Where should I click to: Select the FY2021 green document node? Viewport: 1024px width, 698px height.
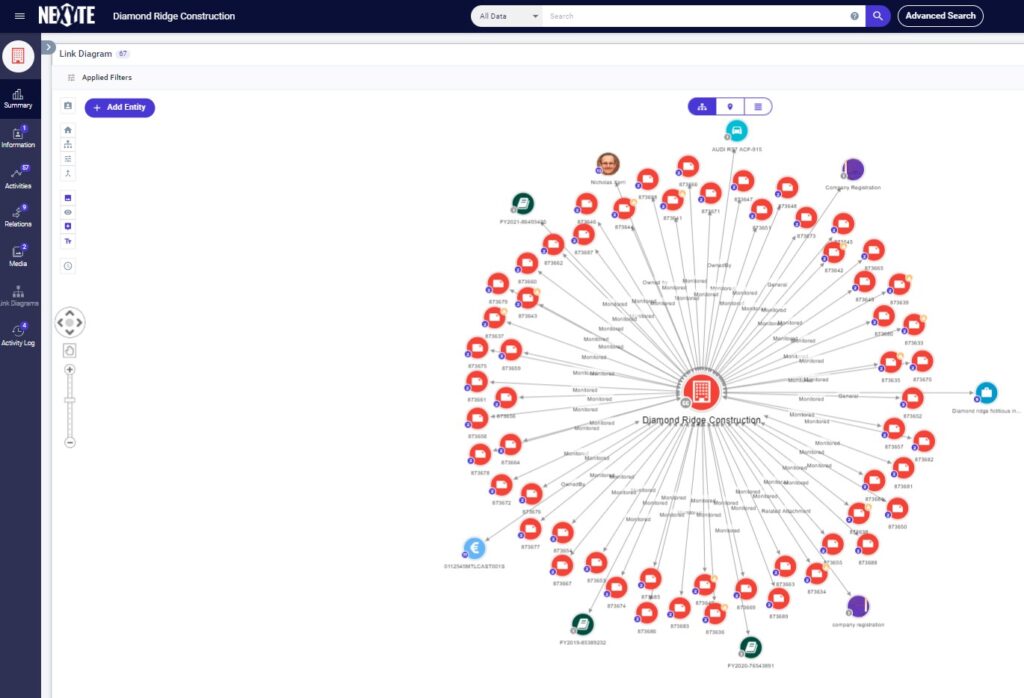[522, 204]
